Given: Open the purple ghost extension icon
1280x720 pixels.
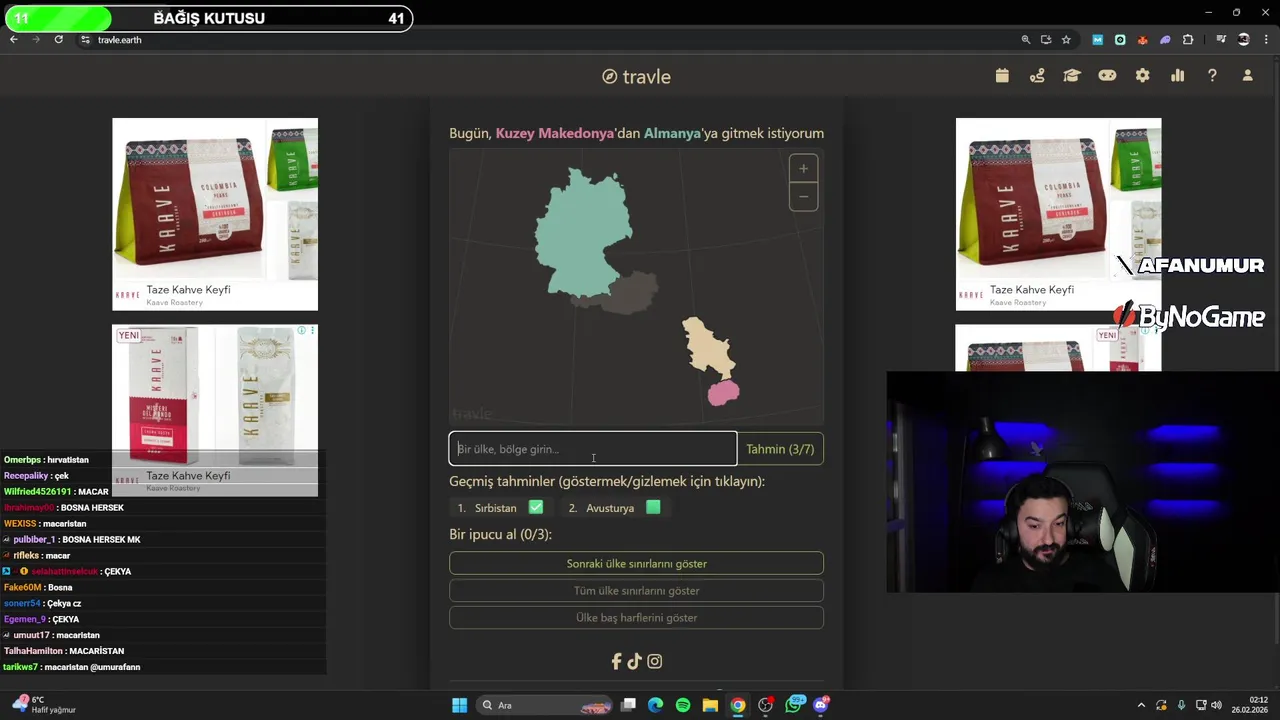Looking at the screenshot, I should [1165, 40].
